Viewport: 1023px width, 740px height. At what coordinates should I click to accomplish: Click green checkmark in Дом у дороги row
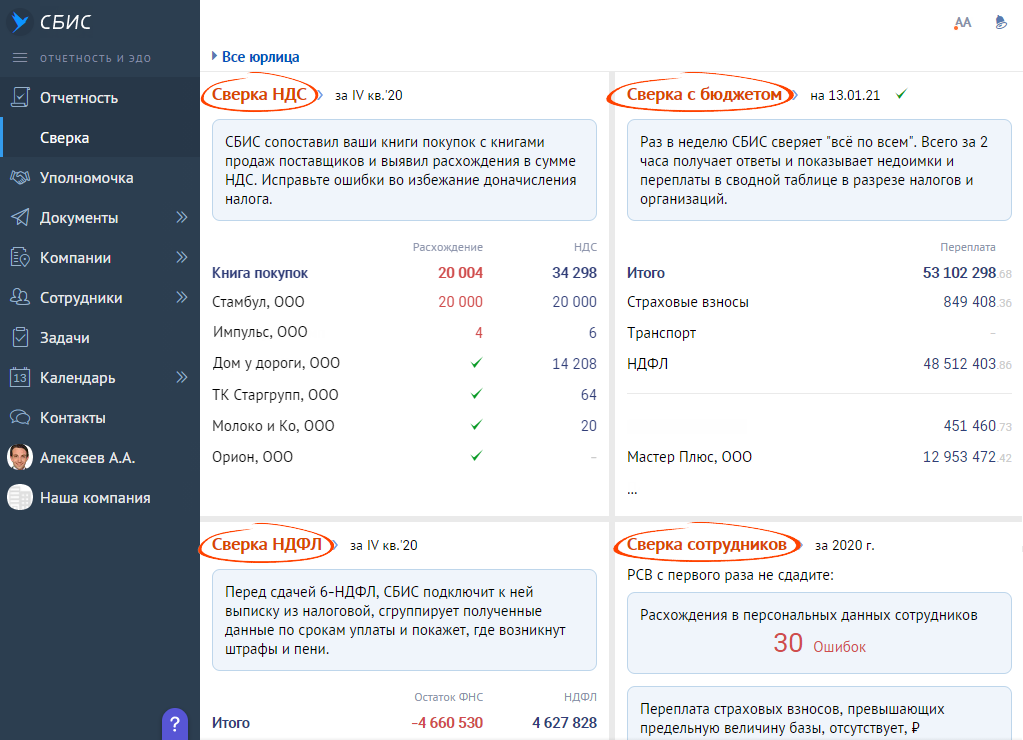[x=476, y=363]
